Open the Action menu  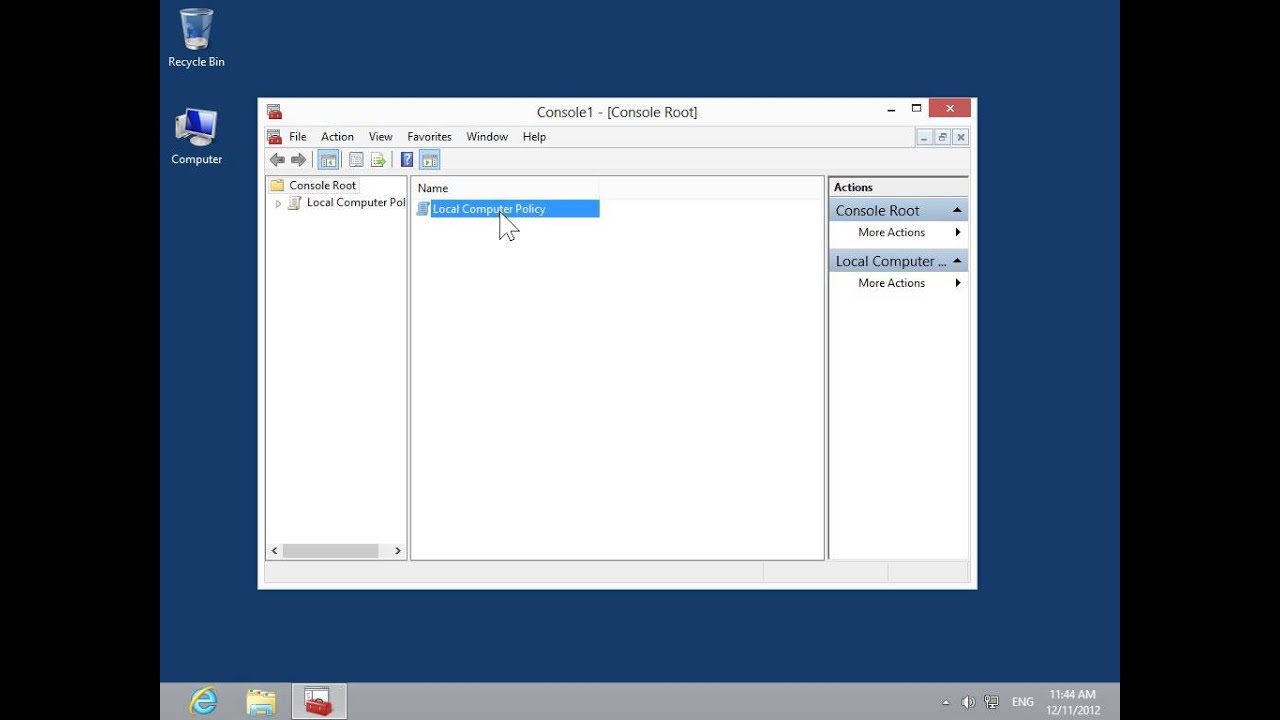337,137
